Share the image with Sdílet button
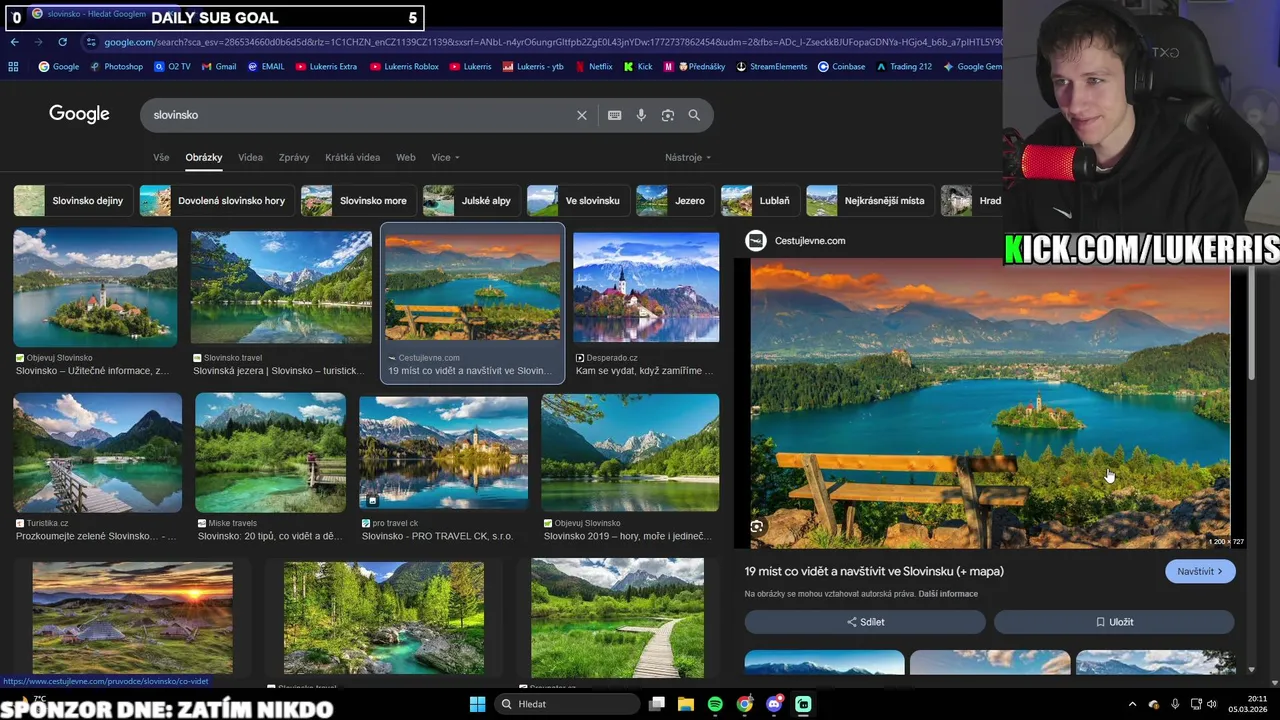Screen dimensions: 1280x720 865,622
